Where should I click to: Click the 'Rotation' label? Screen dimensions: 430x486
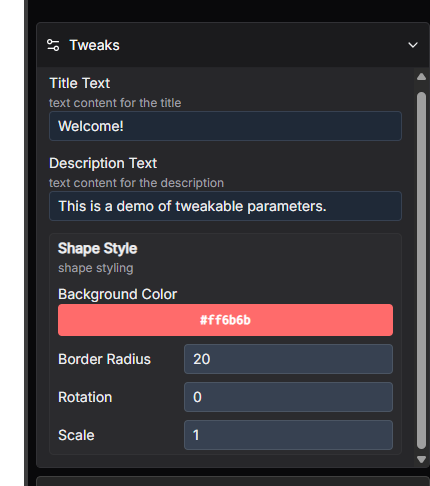click(x=85, y=397)
